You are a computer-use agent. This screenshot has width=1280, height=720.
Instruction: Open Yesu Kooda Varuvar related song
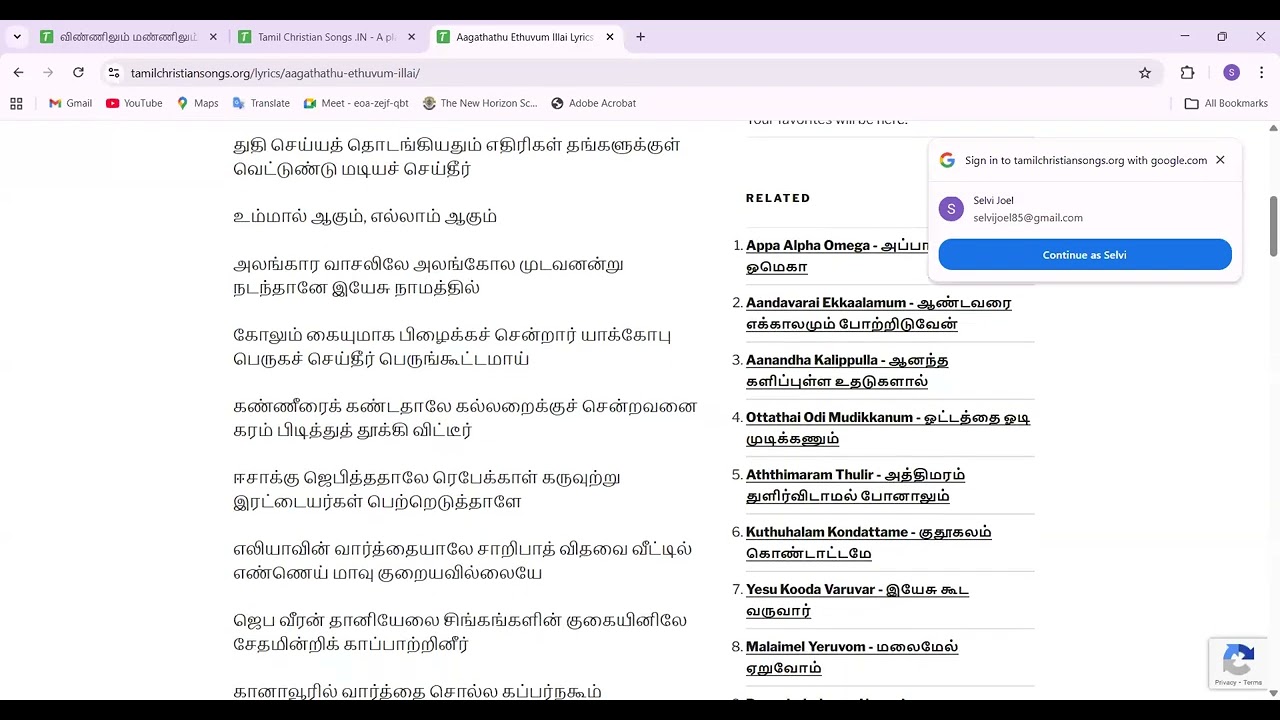click(x=857, y=600)
